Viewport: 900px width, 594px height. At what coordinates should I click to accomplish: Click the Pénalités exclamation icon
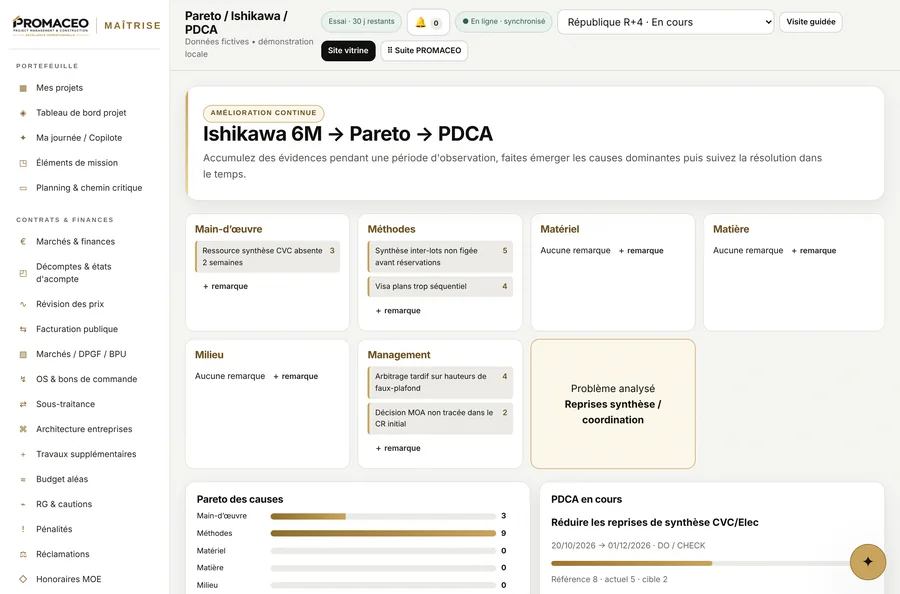click(23, 529)
